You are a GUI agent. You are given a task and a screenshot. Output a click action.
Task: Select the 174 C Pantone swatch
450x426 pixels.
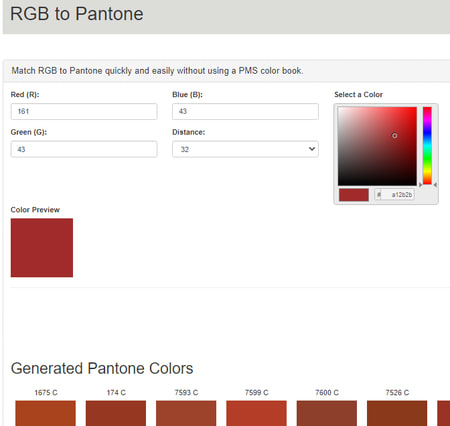click(116, 413)
